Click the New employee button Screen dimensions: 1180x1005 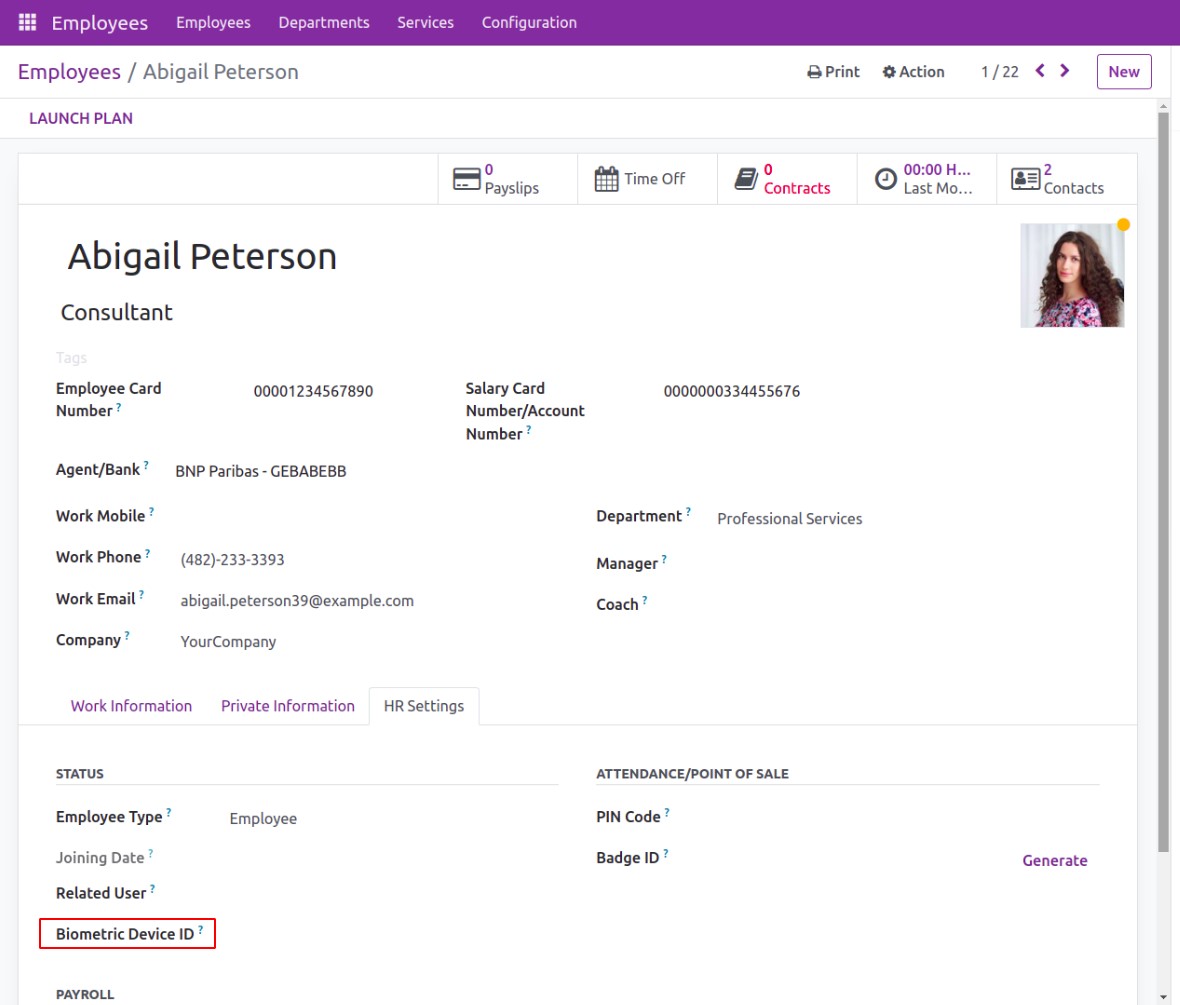click(x=1124, y=72)
